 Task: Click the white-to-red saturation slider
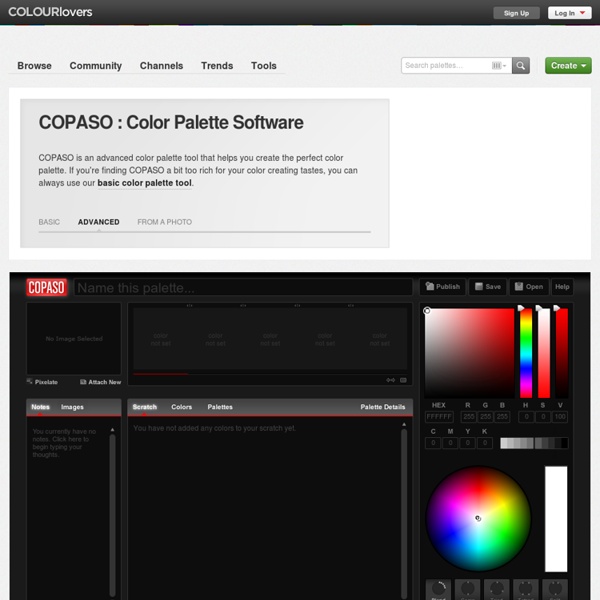tap(544, 354)
